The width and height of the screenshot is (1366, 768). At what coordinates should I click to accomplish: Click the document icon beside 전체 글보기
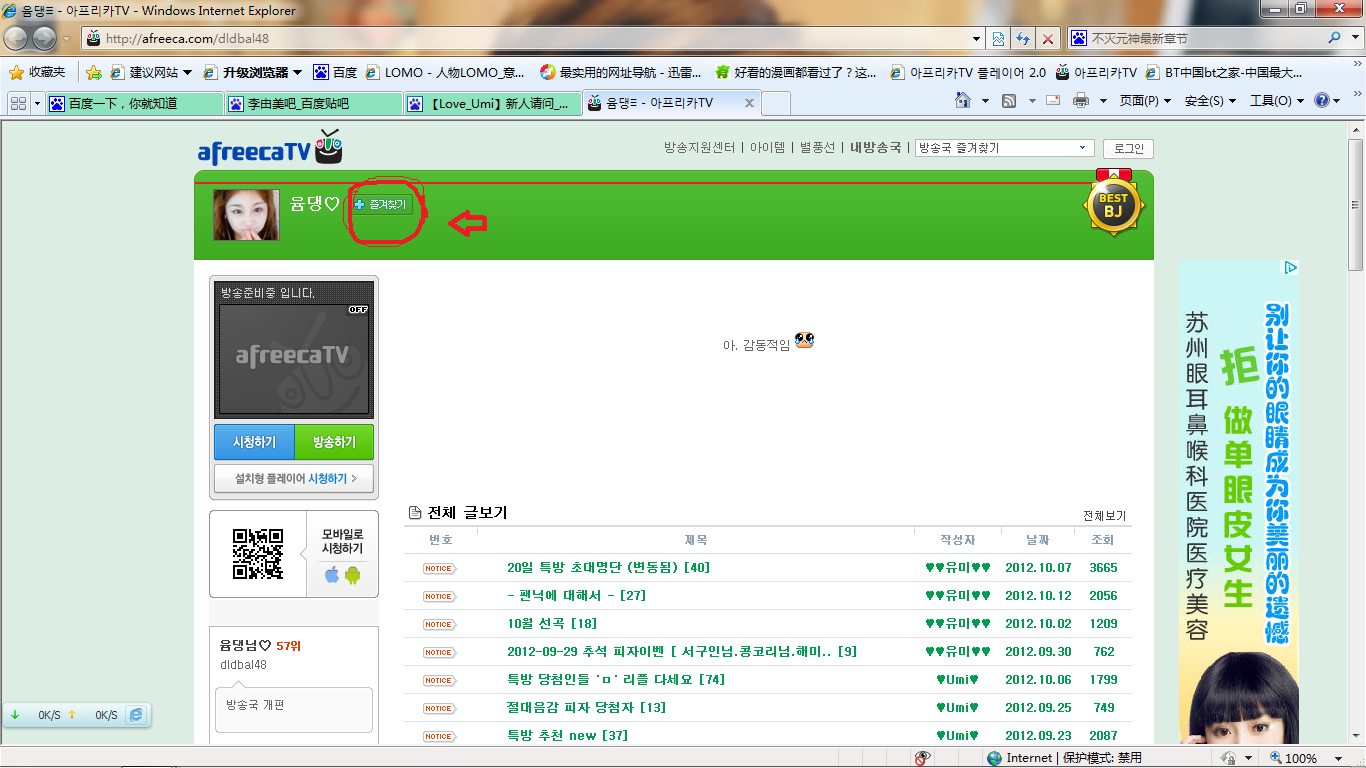(415, 513)
